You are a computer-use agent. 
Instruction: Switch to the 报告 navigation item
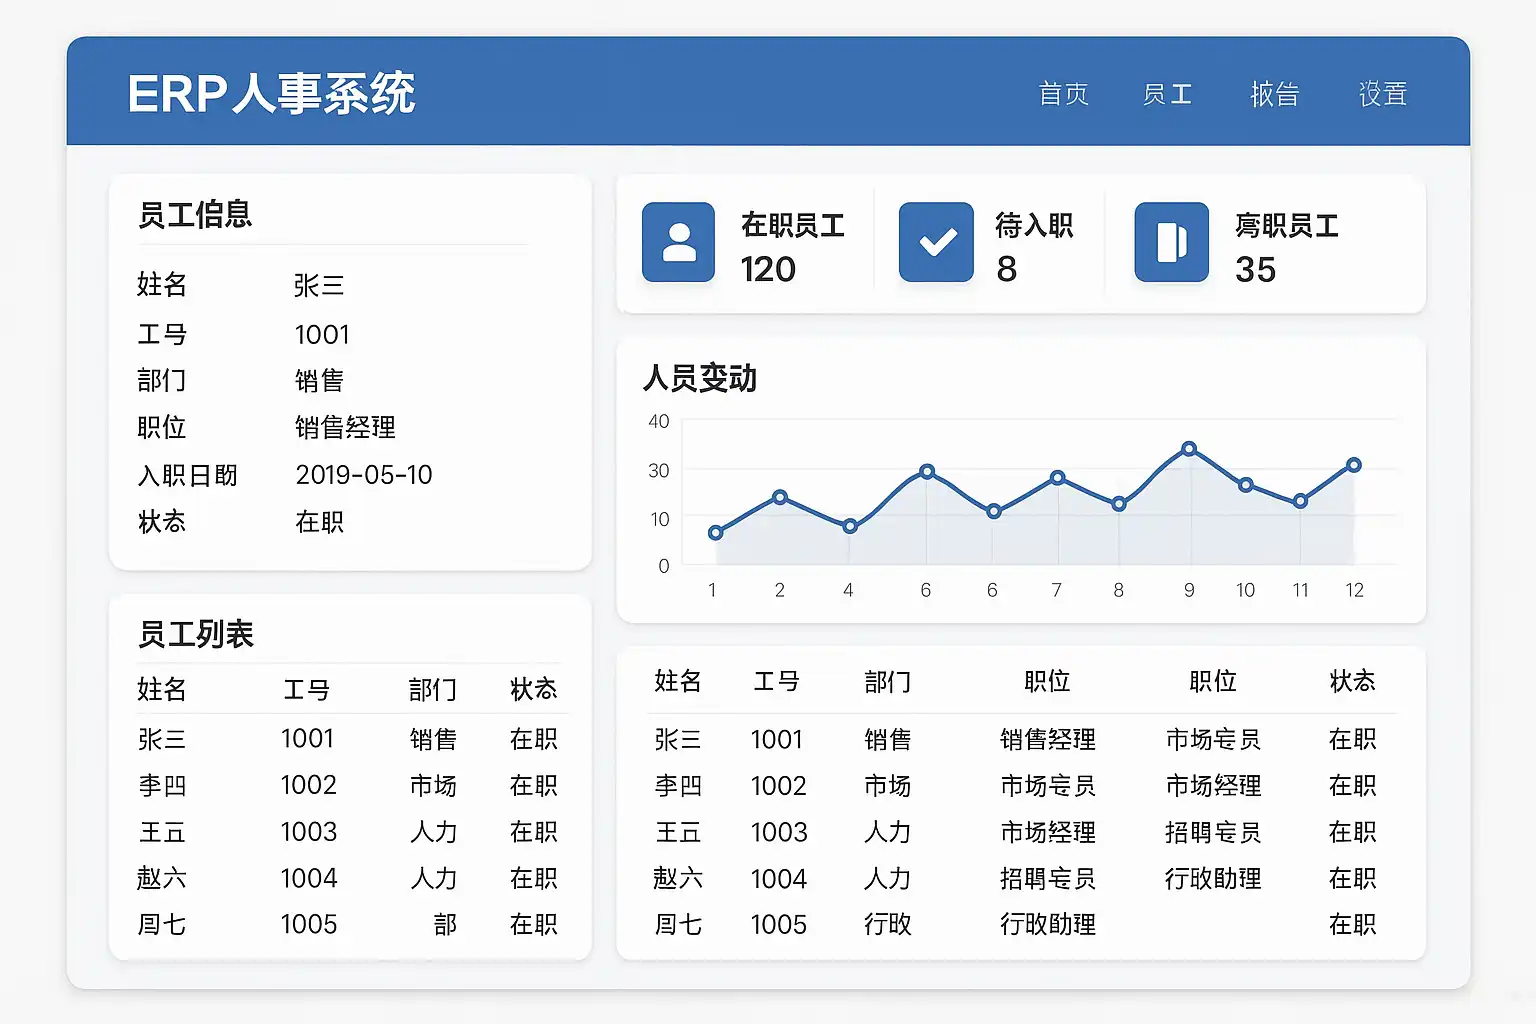point(1274,94)
